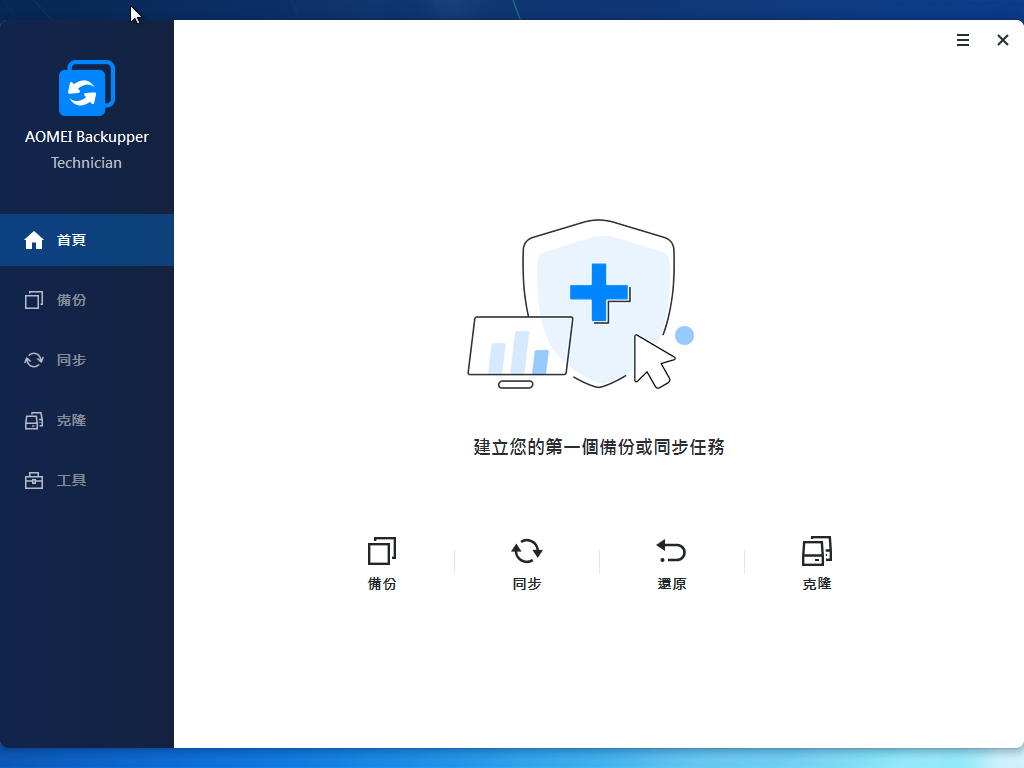This screenshot has width=1024, height=768.
Task: Click the AOMEI Backupper title text
Action: coord(87,137)
